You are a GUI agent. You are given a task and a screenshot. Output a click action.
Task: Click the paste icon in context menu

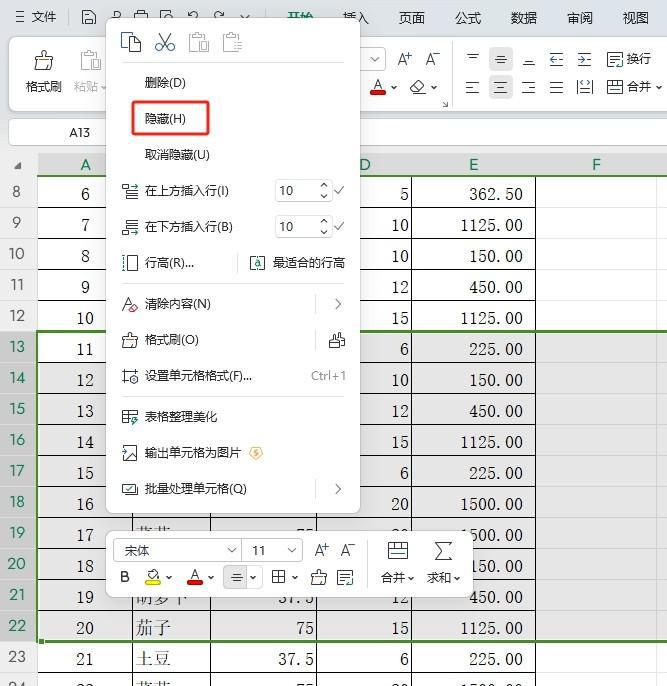point(199,42)
